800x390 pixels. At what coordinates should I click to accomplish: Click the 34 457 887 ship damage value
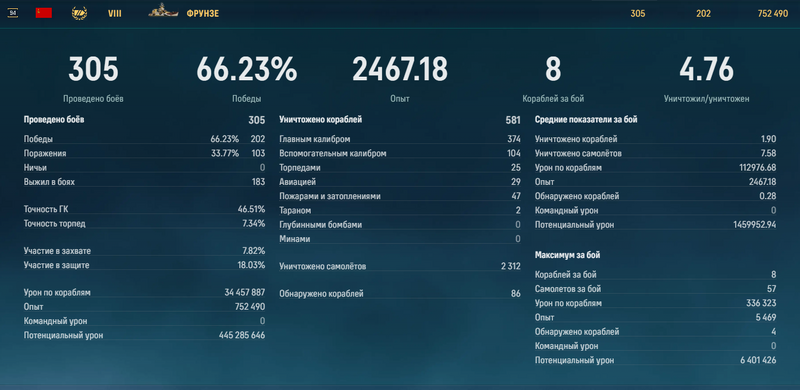(244, 293)
